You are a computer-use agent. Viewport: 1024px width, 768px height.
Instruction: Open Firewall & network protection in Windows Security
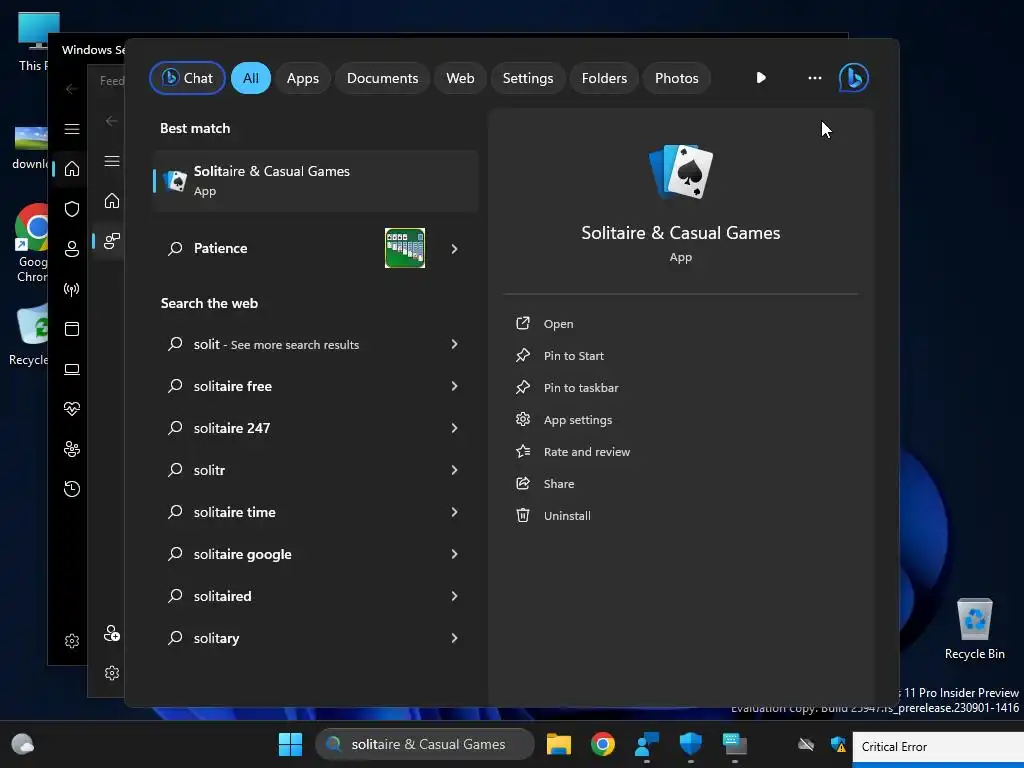(72, 289)
